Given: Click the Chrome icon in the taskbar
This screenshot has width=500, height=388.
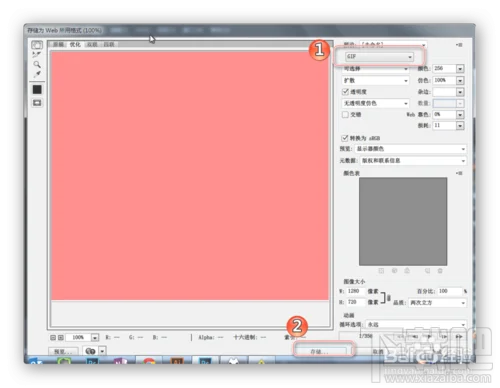Looking at the screenshot, I should click(x=149, y=361).
